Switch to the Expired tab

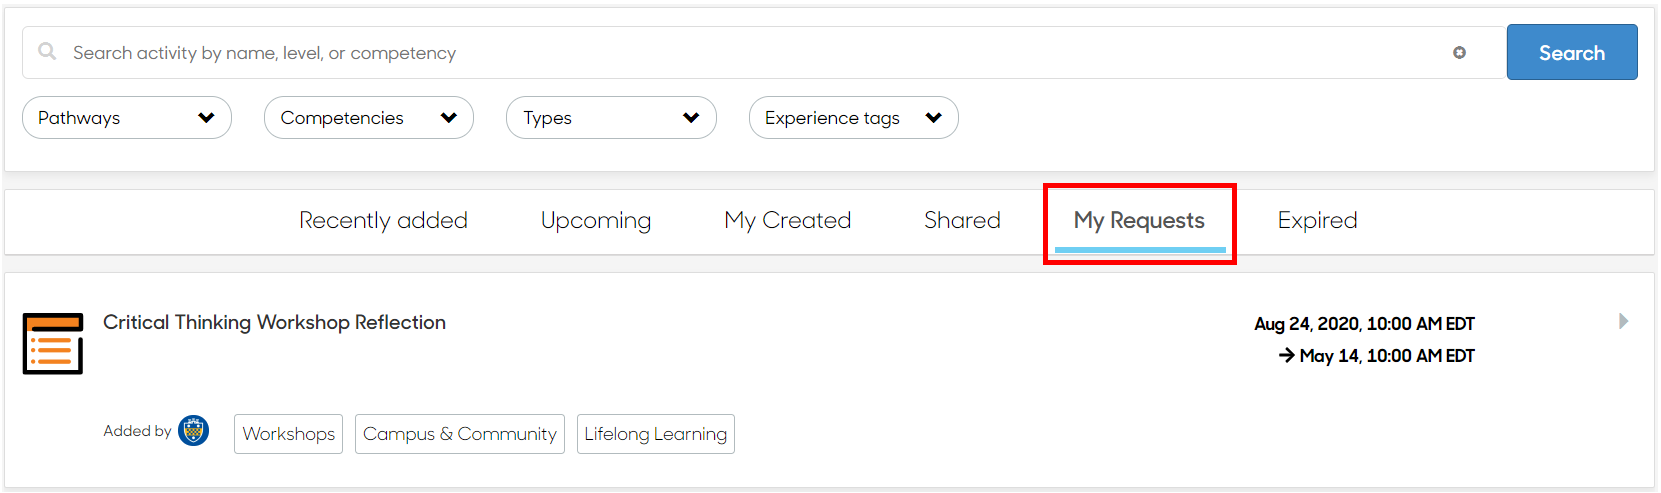coord(1317,220)
